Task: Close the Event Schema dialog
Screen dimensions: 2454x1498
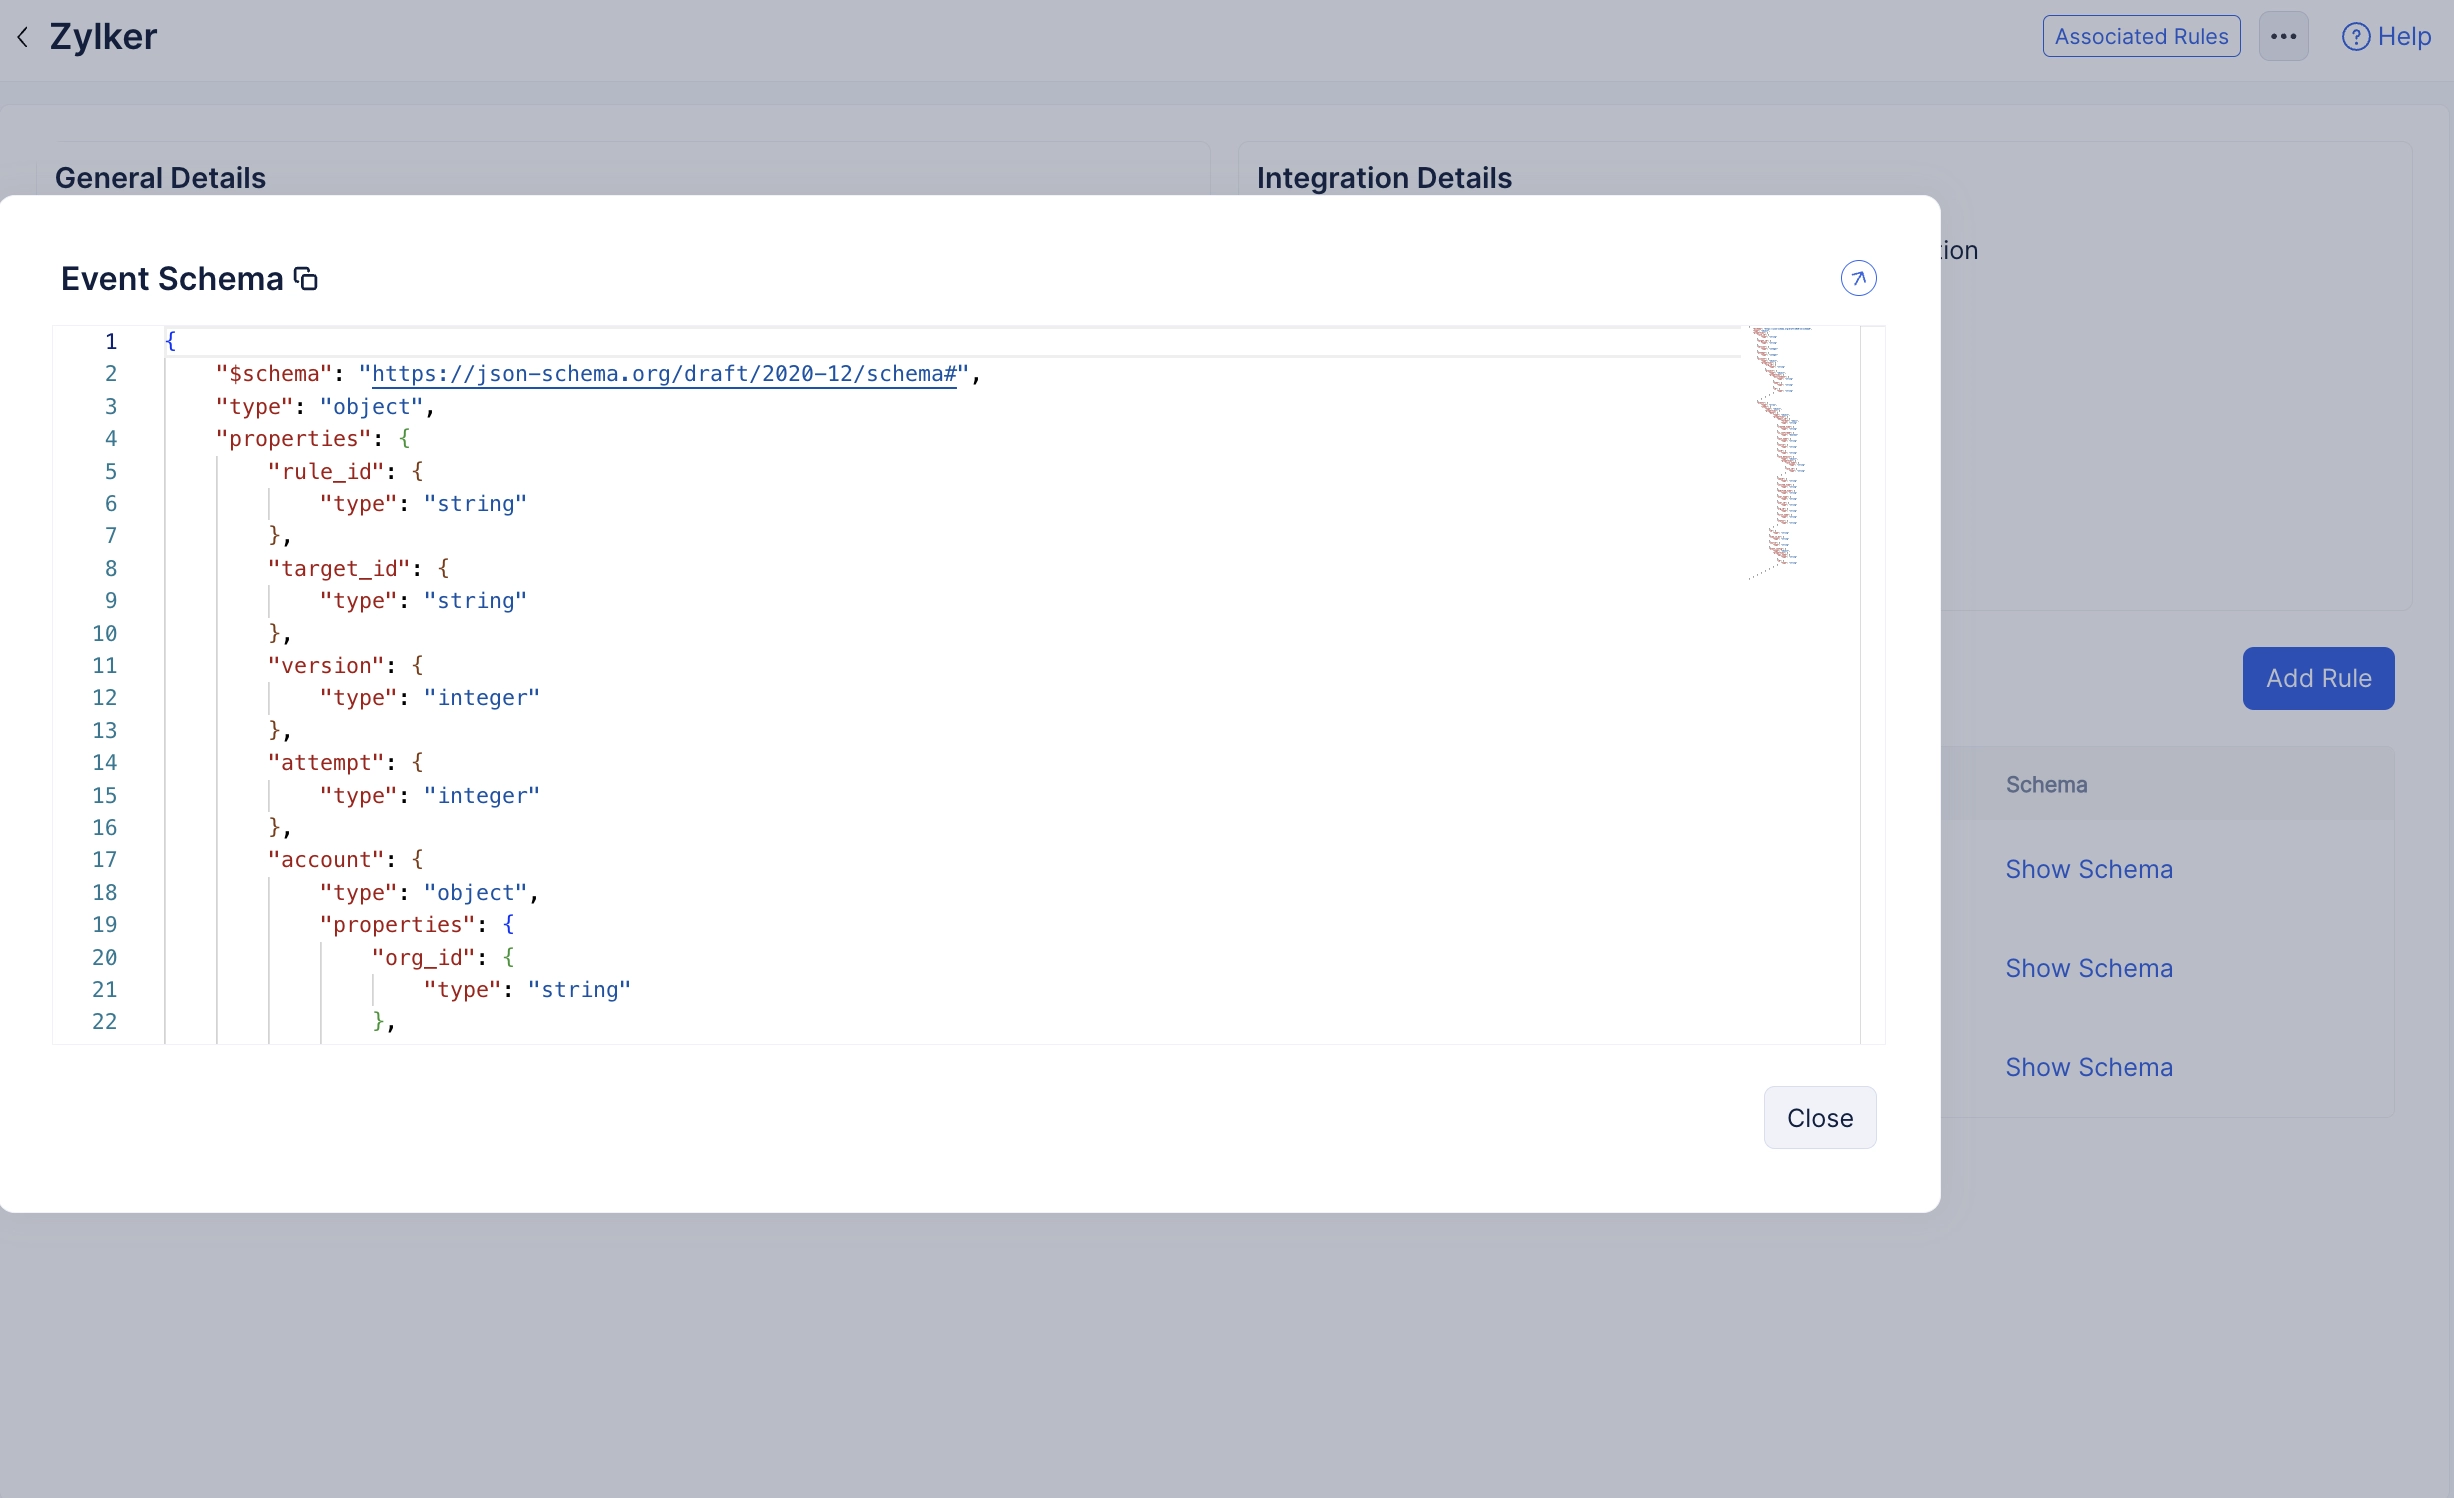Action: pyautogui.click(x=1819, y=1118)
